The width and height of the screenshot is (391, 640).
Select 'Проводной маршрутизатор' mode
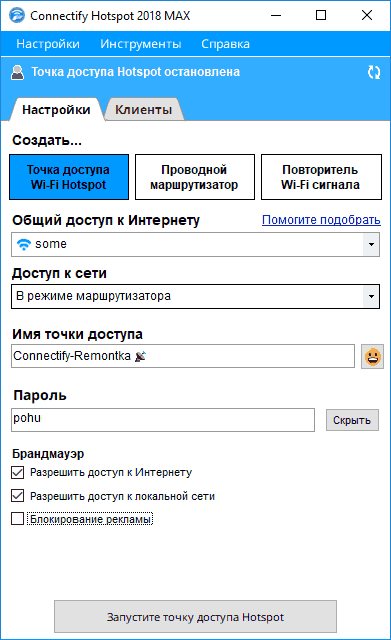195,177
